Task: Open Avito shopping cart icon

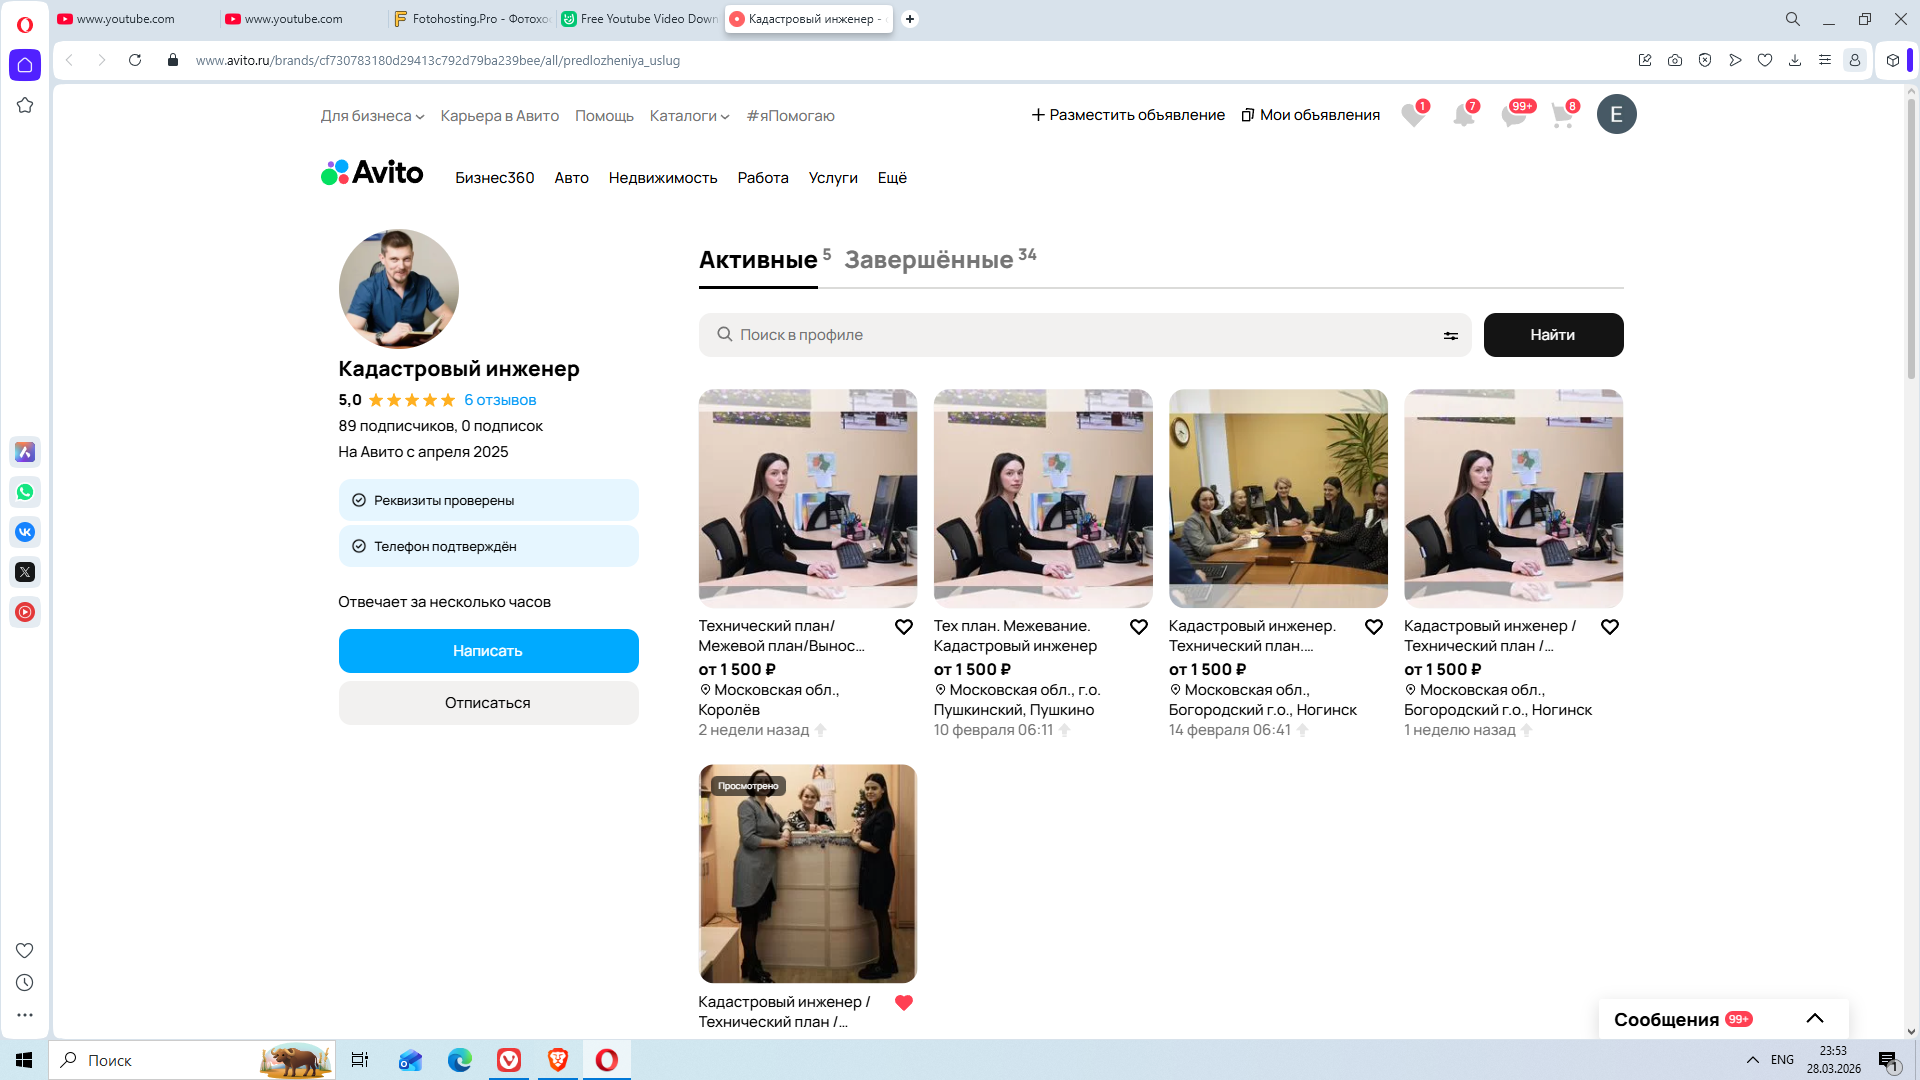Action: coord(1562,115)
